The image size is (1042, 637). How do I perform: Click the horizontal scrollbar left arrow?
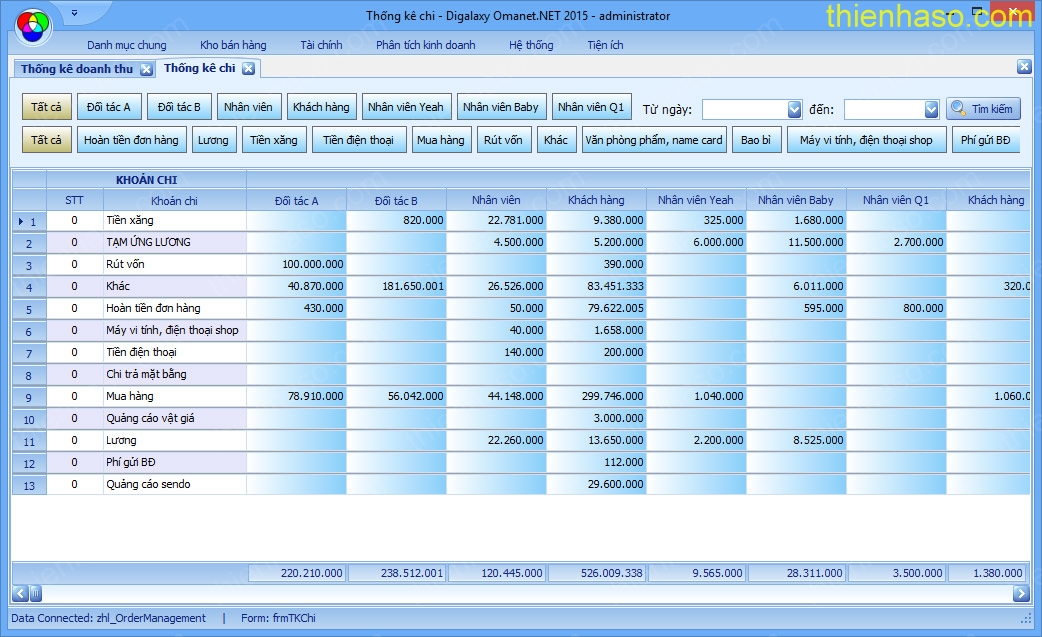tap(20, 594)
